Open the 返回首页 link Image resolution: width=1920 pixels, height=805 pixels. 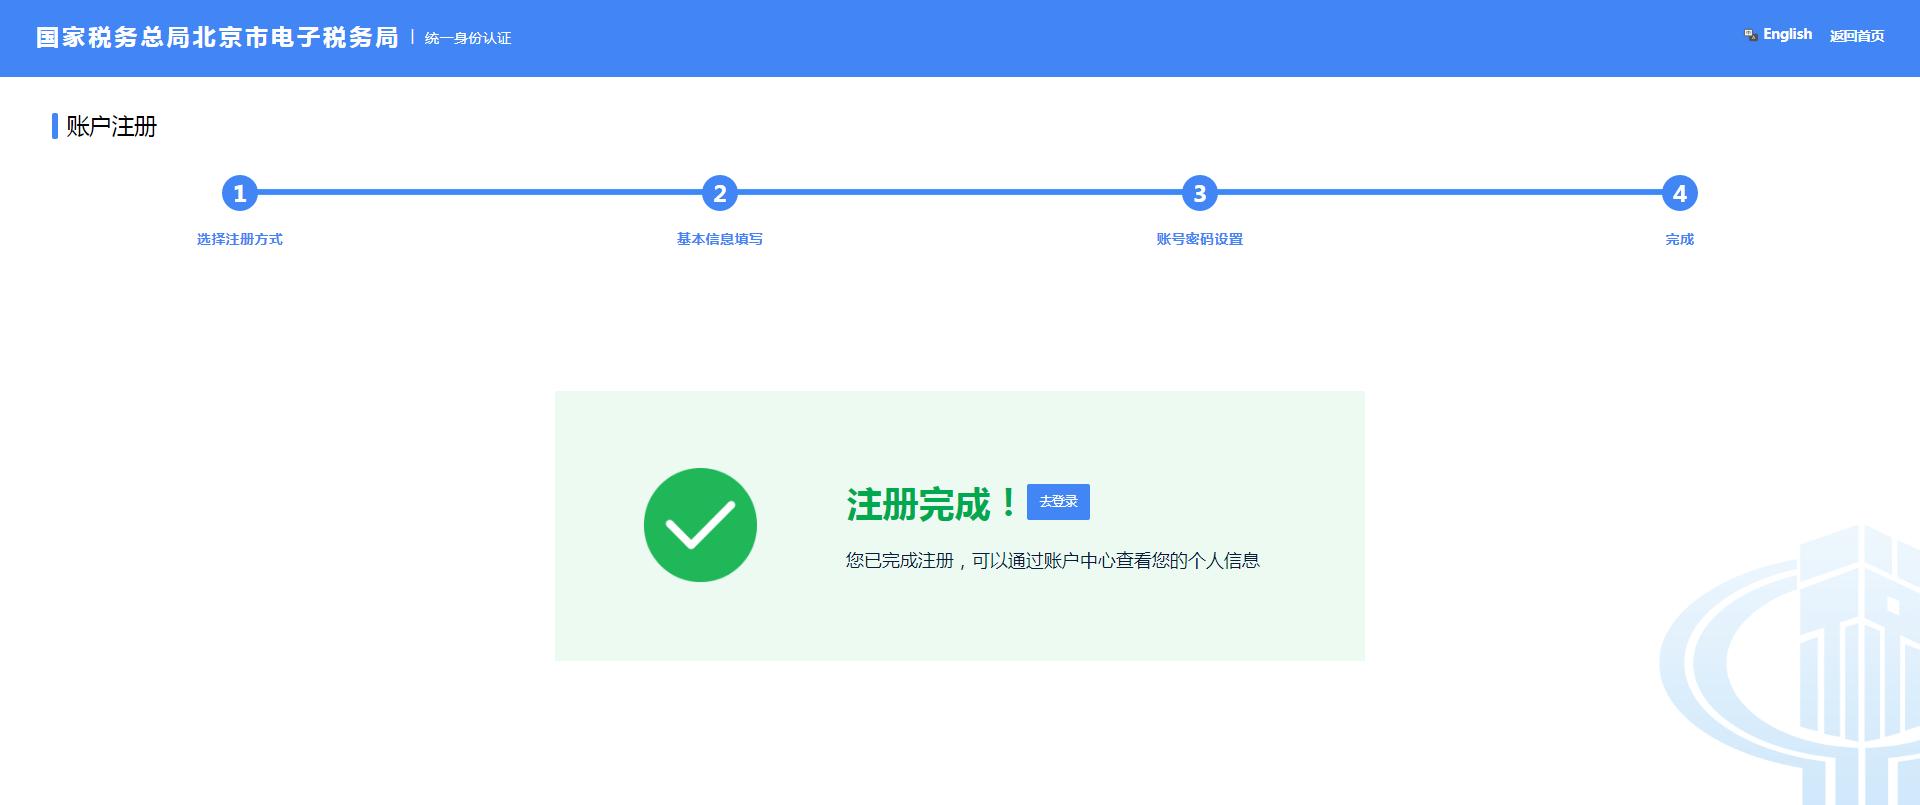[1857, 36]
